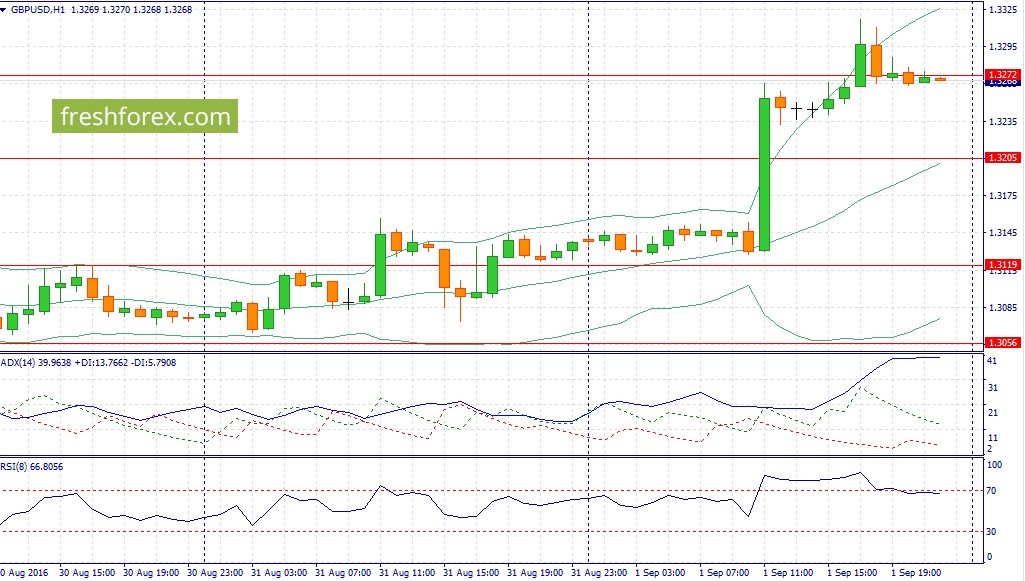1025x581 pixels.
Task: Click the RSI 30 level scale value
Action: tap(991, 532)
